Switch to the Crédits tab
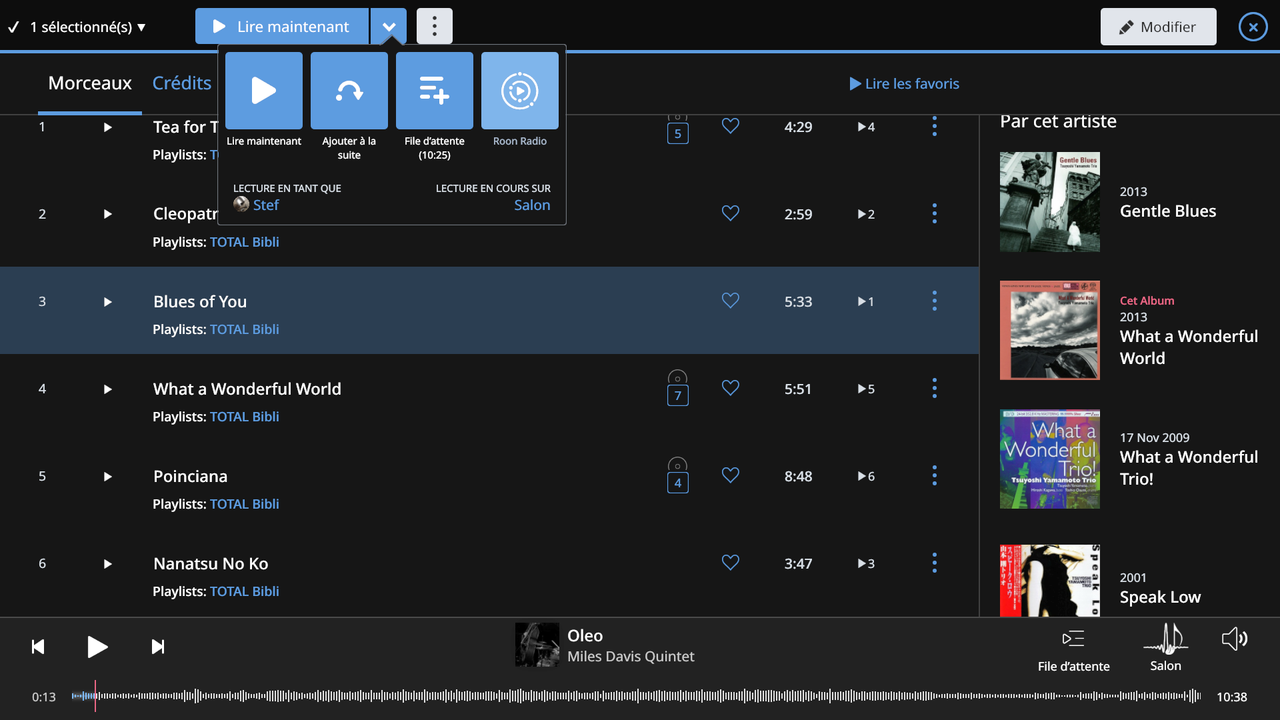 point(182,83)
